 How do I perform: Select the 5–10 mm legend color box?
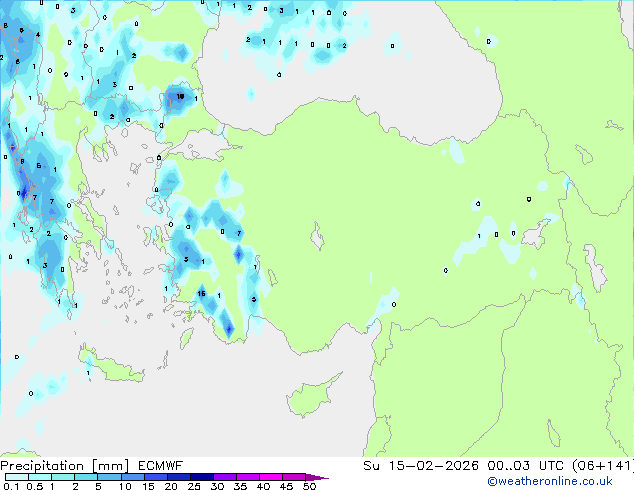pos(109,477)
